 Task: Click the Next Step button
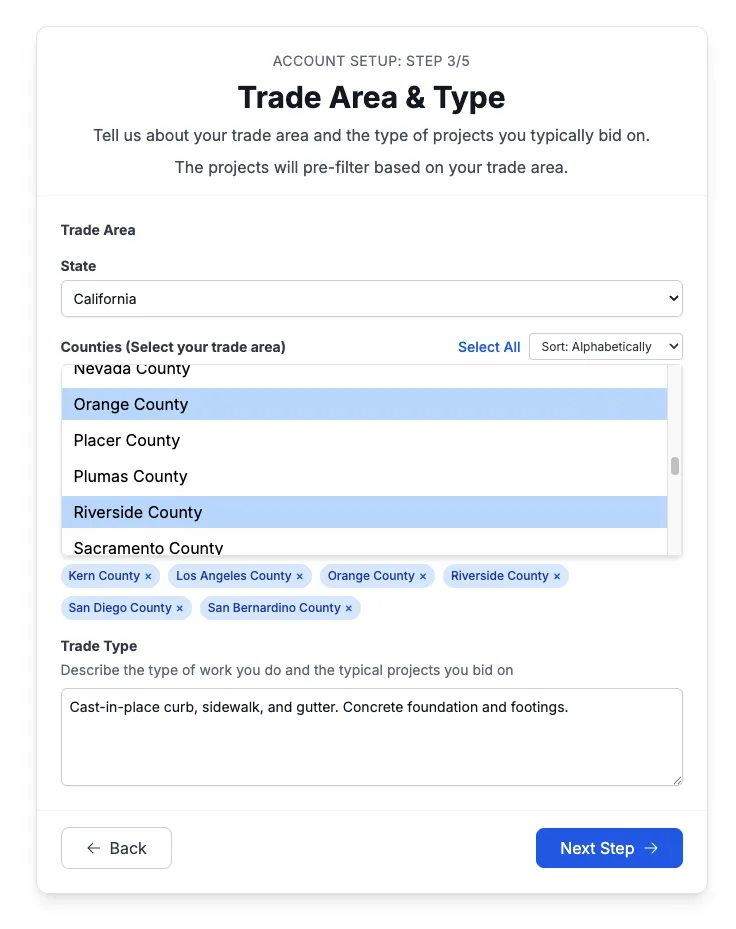tap(609, 848)
